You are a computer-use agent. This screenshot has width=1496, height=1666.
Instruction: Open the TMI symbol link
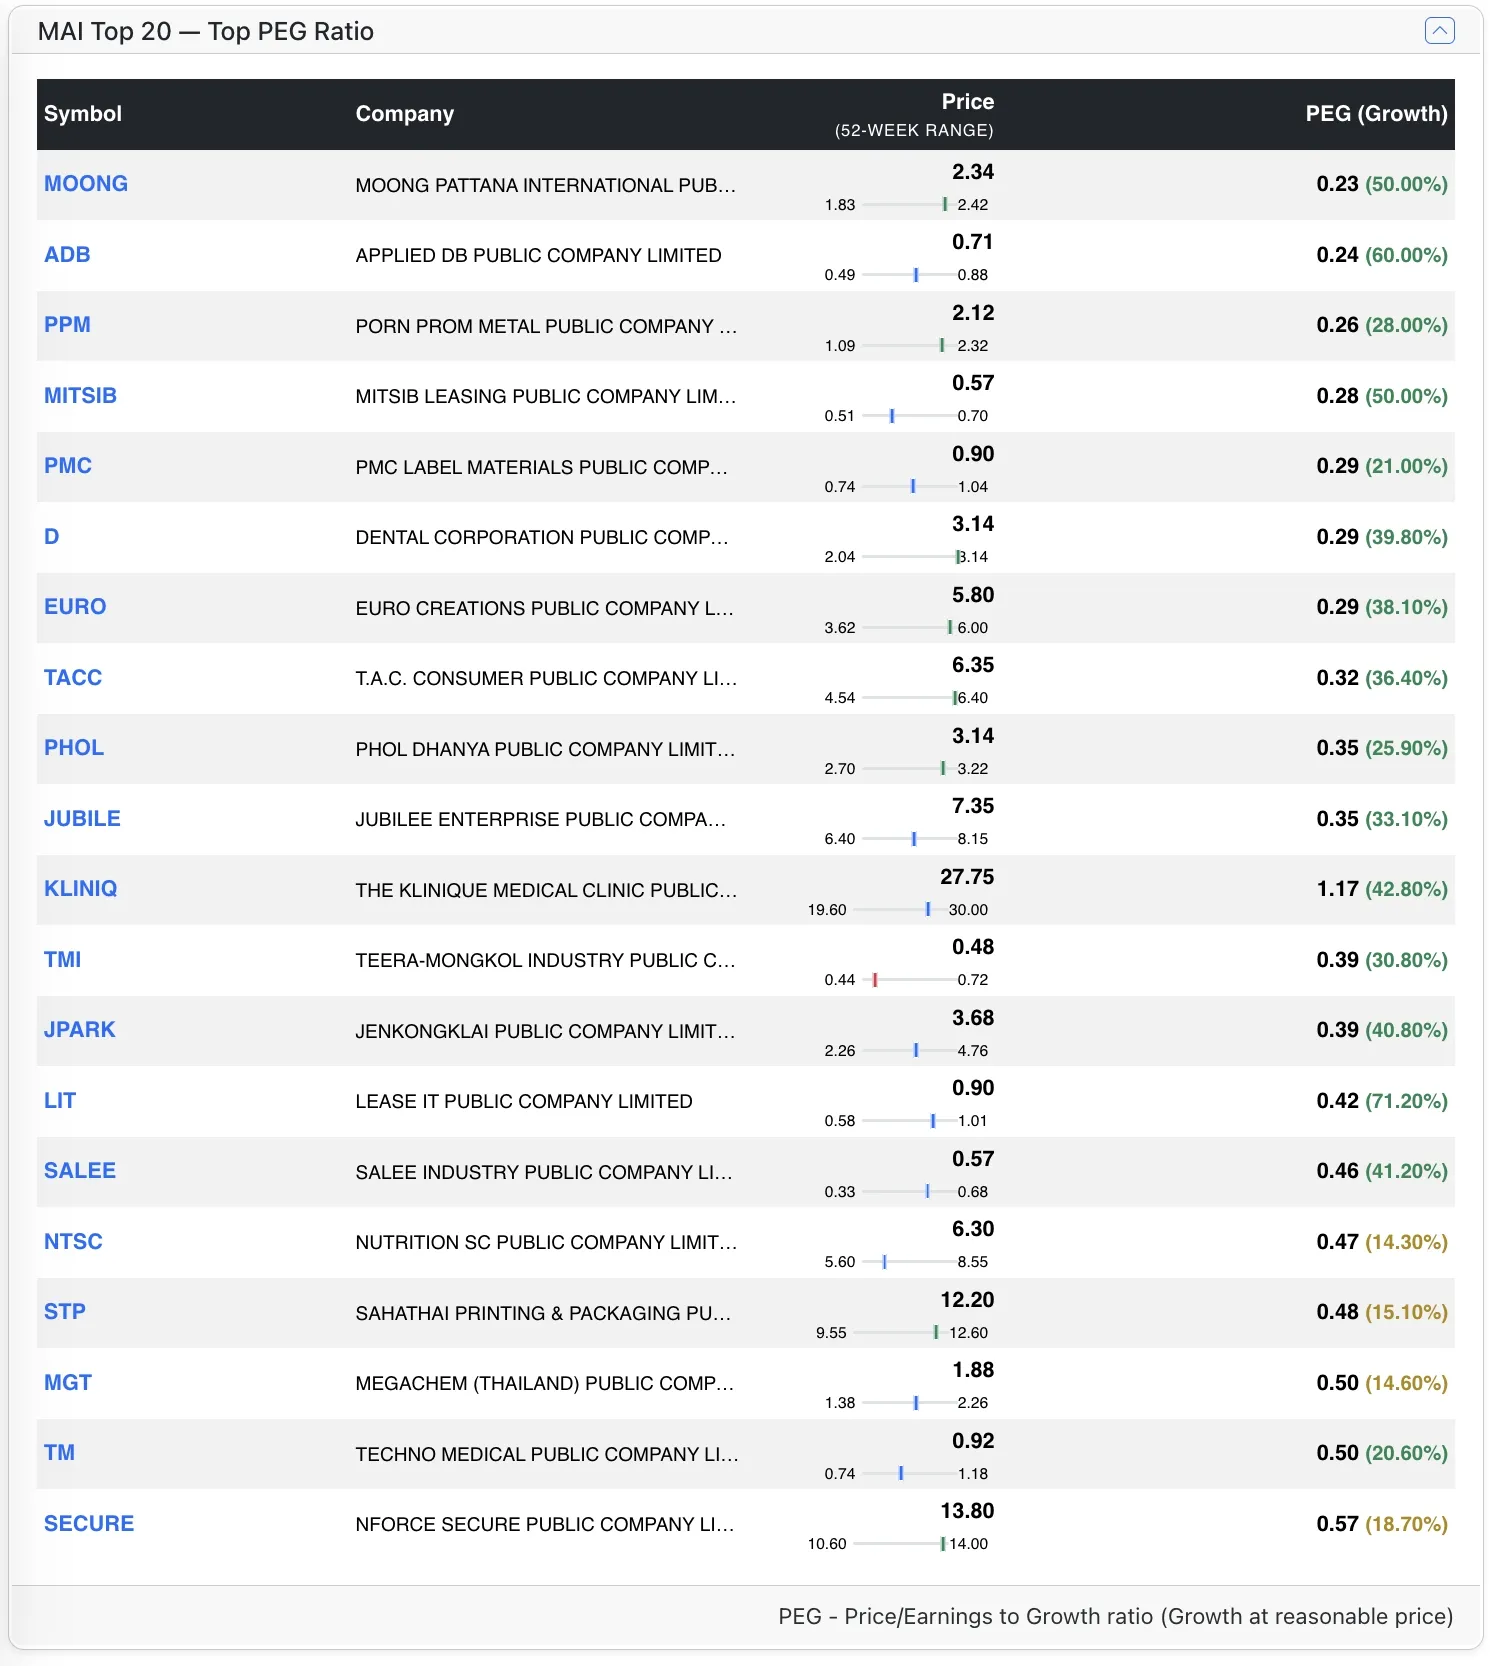pos(62,960)
